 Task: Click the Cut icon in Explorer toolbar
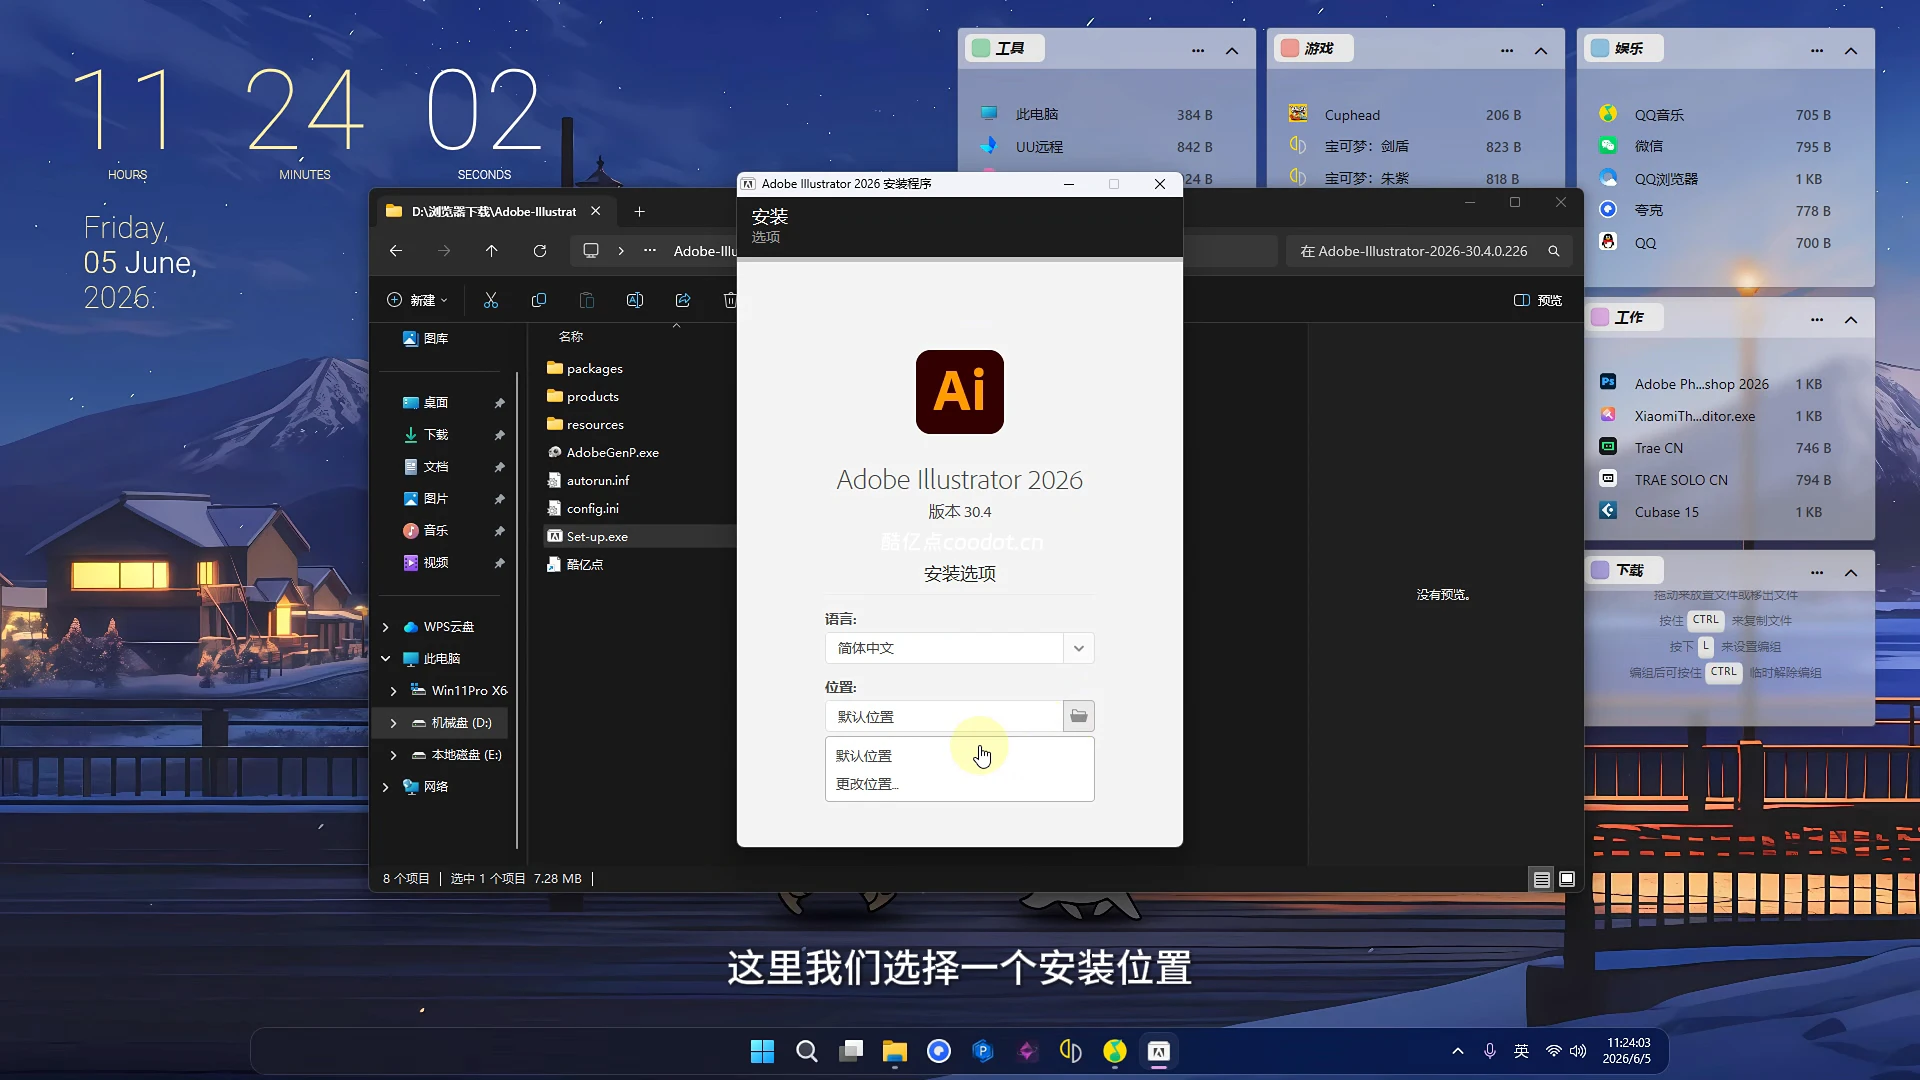click(491, 300)
